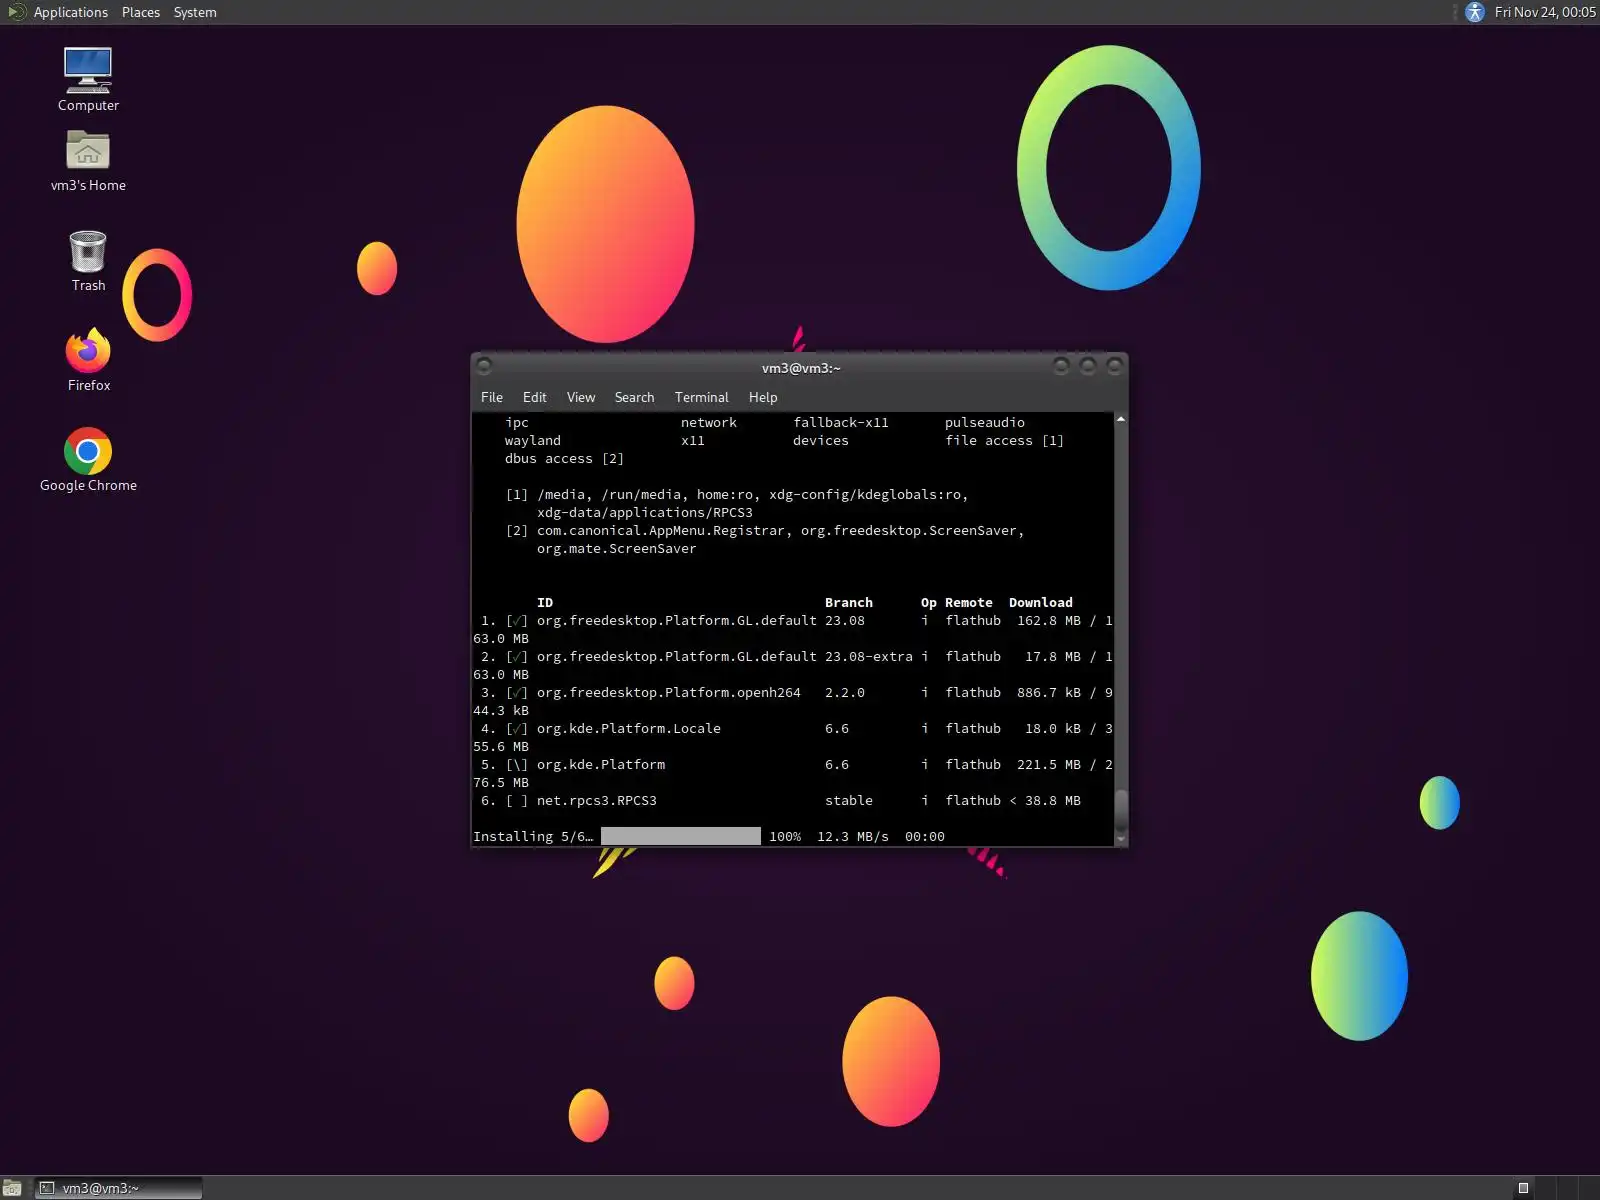Click the text "file access [1]"

tap(1005, 440)
